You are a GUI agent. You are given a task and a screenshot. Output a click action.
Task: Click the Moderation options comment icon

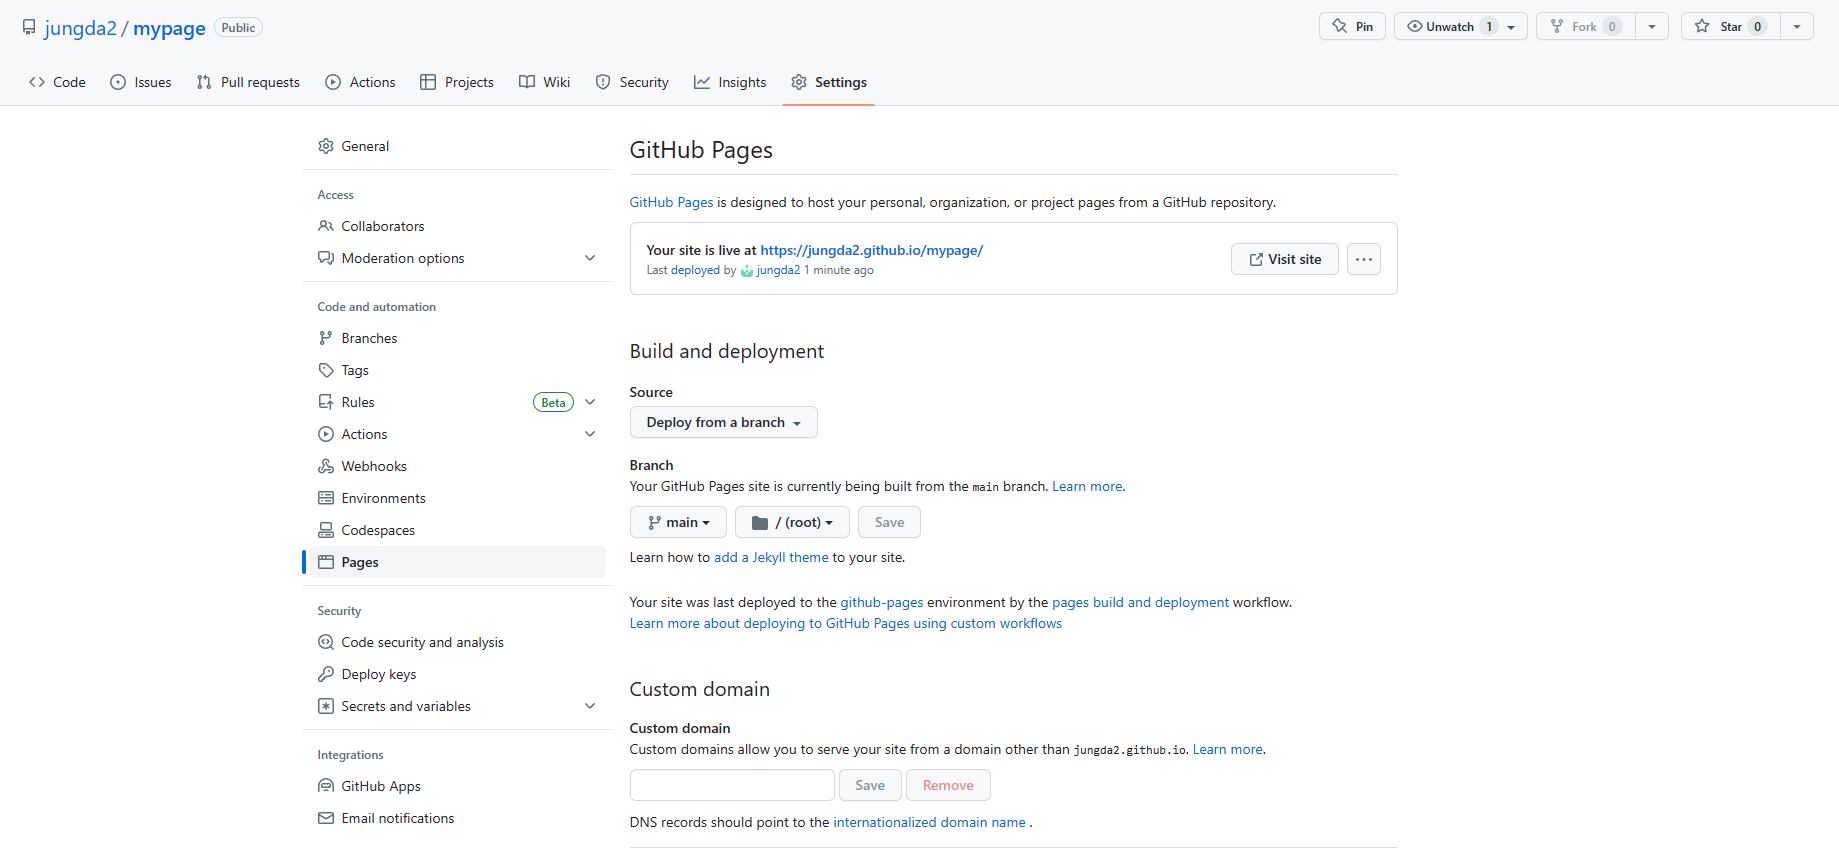[x=326, y=258]
